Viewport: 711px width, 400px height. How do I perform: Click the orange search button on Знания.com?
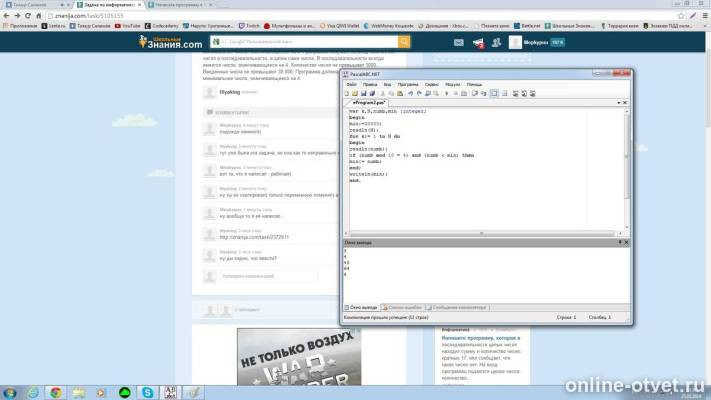(x=404, y=42)
